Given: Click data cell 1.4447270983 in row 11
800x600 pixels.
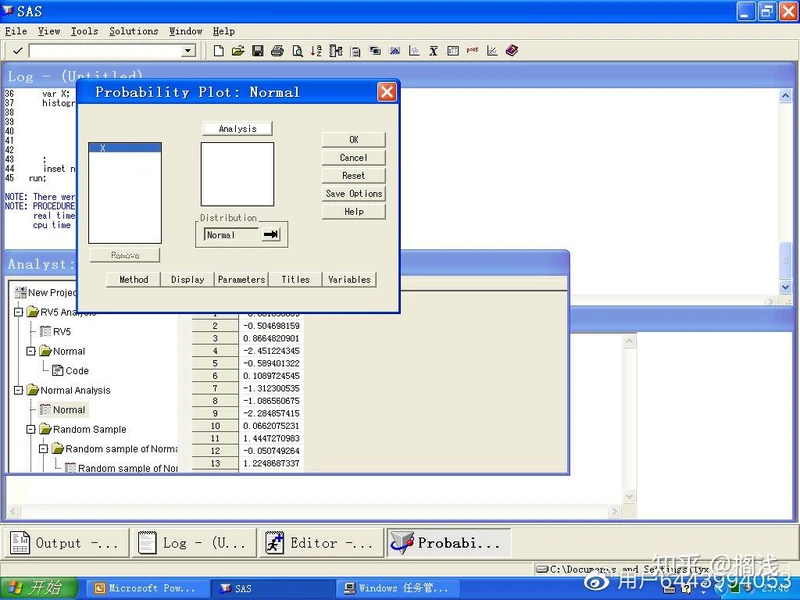Looking at the screenshot, I should [271, 438].
